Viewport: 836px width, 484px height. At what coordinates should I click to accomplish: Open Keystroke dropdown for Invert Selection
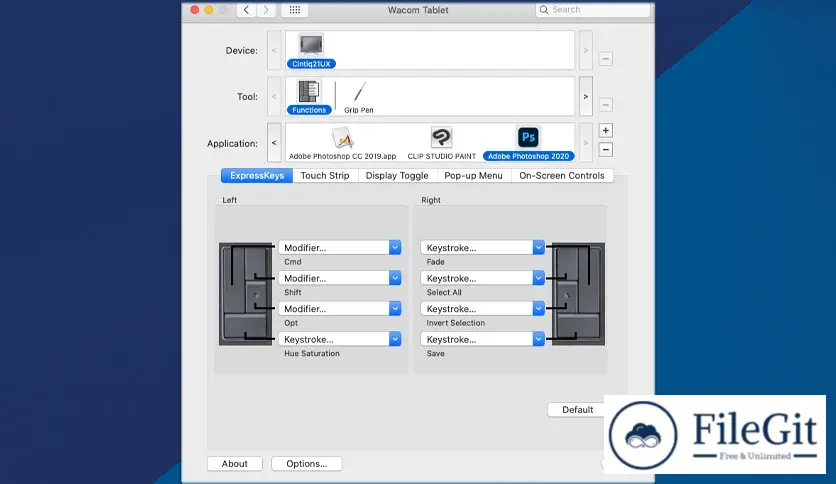coord(483,309)
